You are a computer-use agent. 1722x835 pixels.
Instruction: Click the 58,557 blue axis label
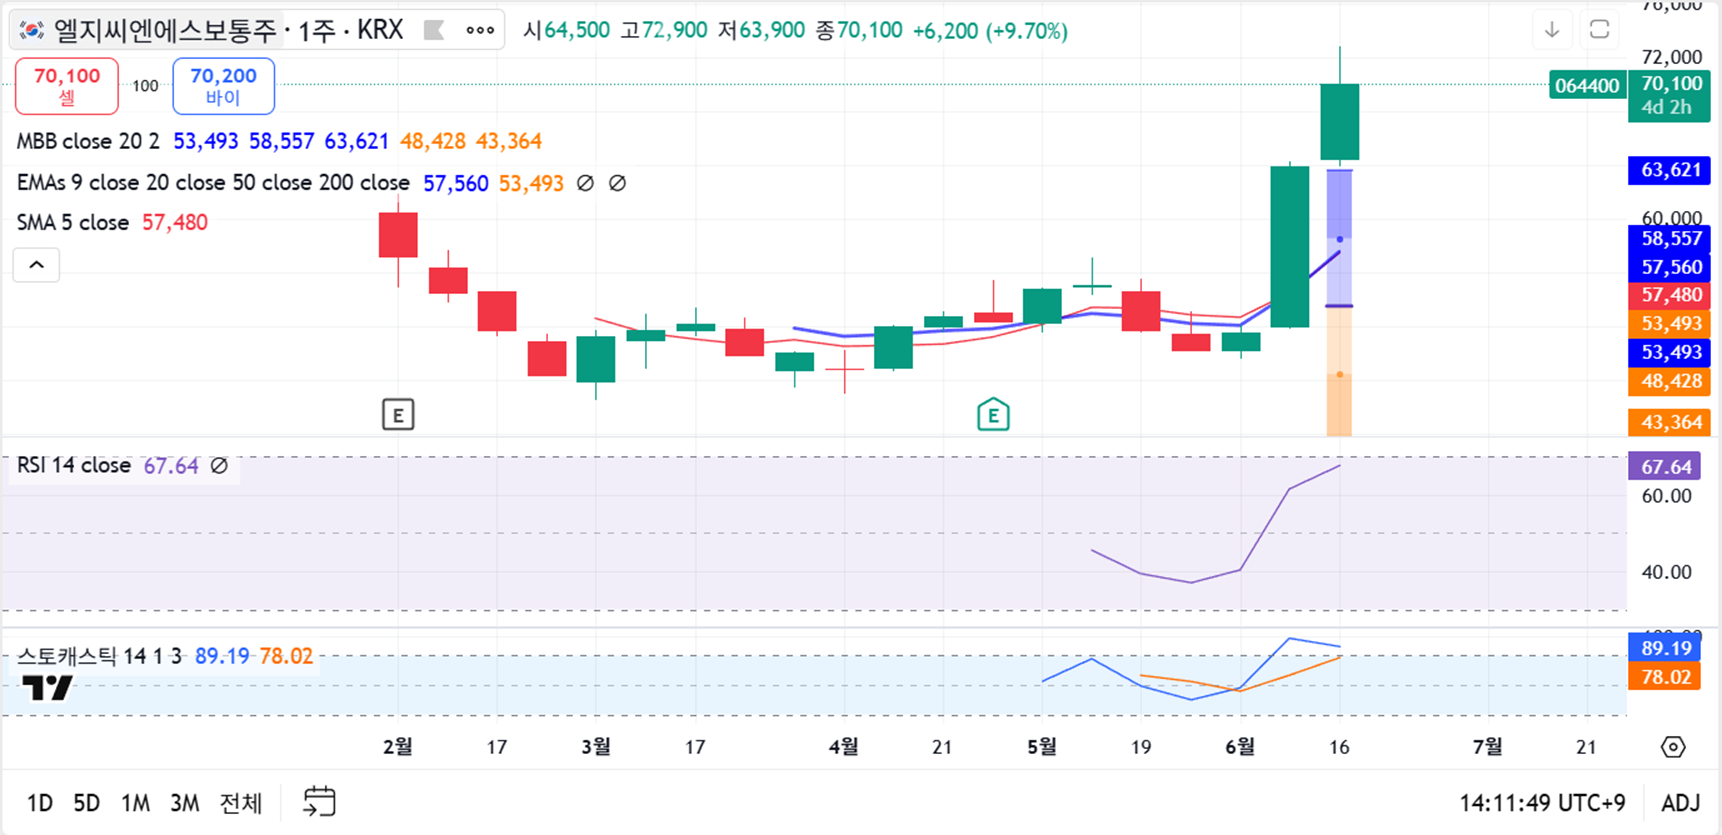coord(1669,239)
